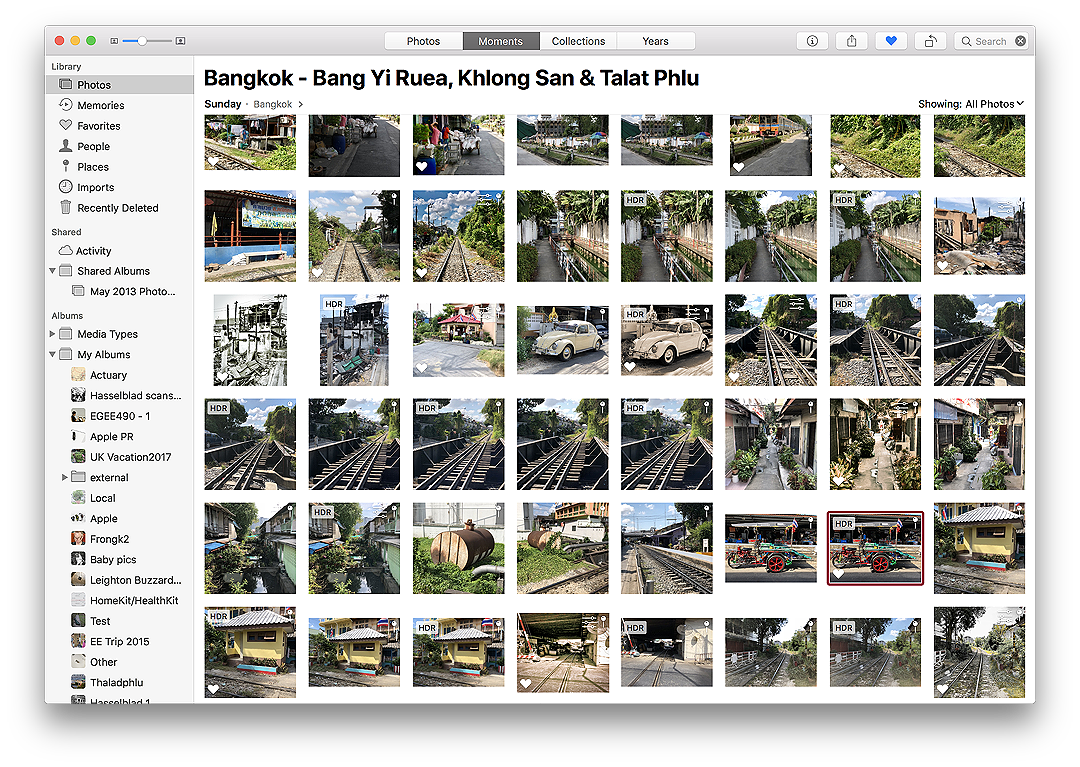1080x767 pixels.
Task: Select Photos in the Library sidebar
Action: 120,85
